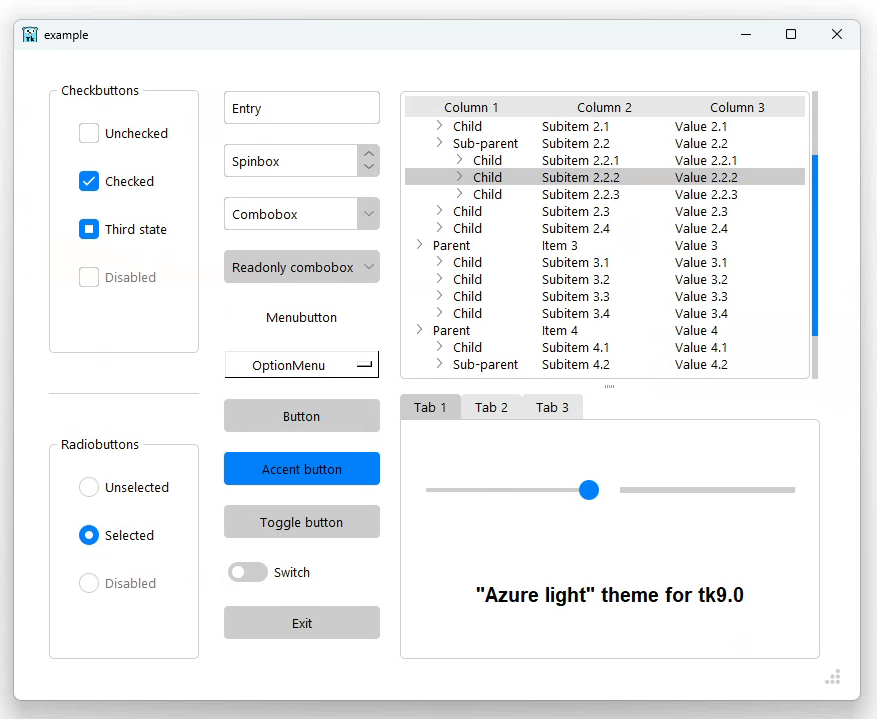877x719 pixels.
Task: Switch to Tab 2
Action: tap(492, 408)
